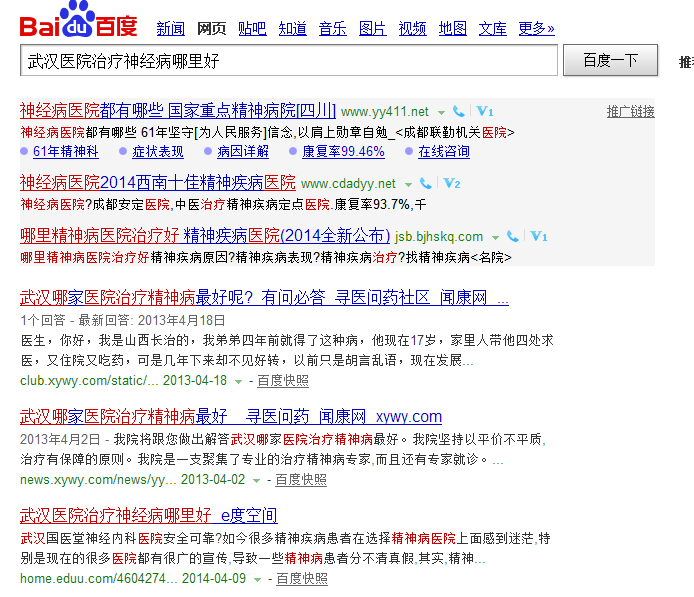Open the 推广链接 link
This screenshot has height=597, width=694.
[630, 112]
